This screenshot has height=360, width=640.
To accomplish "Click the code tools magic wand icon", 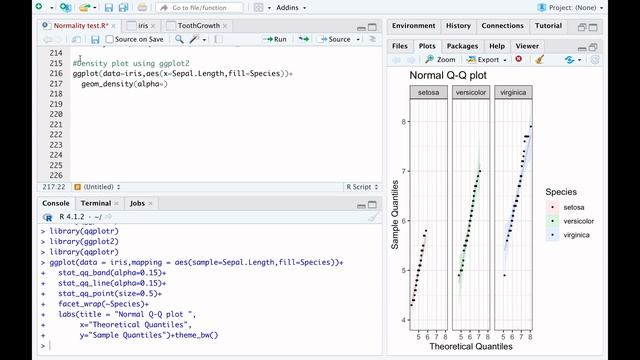I will coord(194,39).
